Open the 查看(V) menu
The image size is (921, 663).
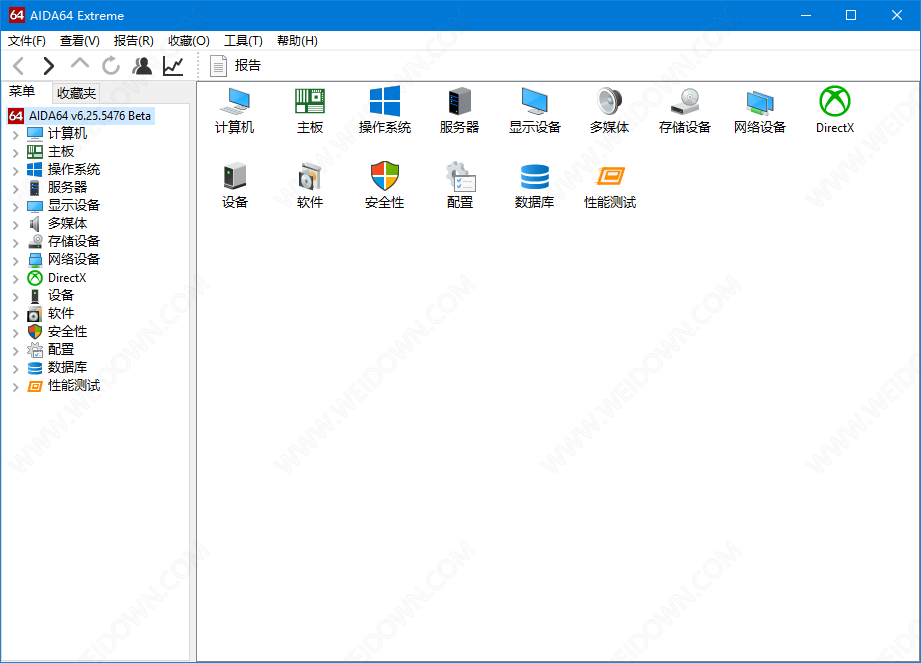(x=80, y=41)
